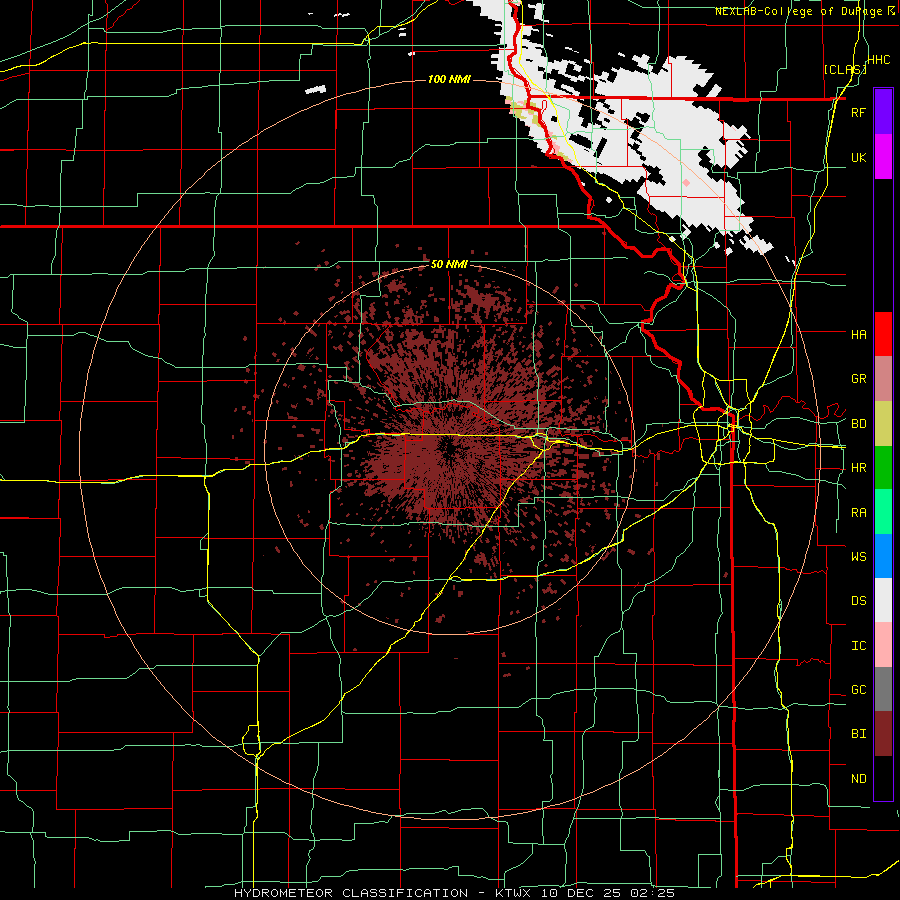The image size is (900, 900).
Task: Click the dark green HR legend swatch
Action: [883, 468]
